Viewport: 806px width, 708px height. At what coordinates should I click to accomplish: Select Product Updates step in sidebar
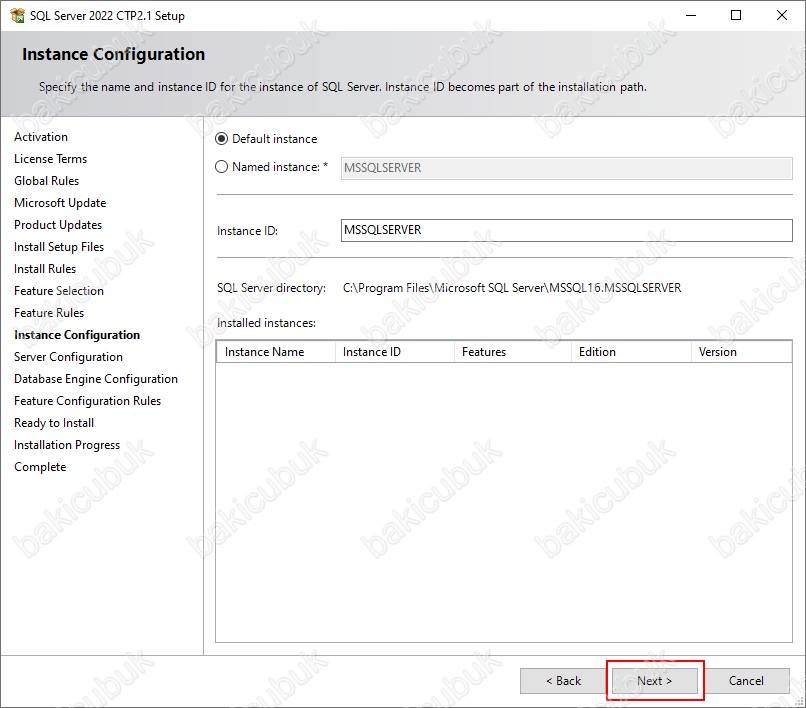coord(58,225)
